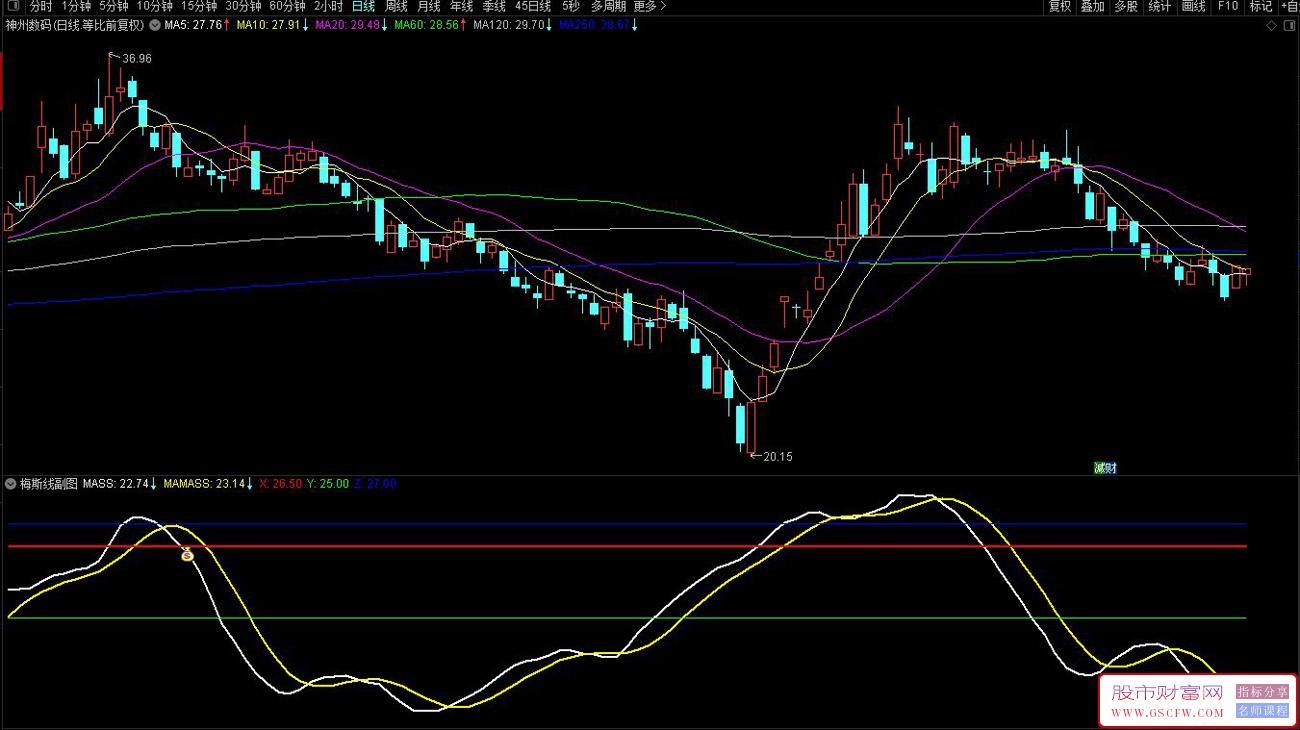Visit the WWW.GSCFW.COM website link
The width and height of the screenshot is (1300, 730).
point(1166,713)
